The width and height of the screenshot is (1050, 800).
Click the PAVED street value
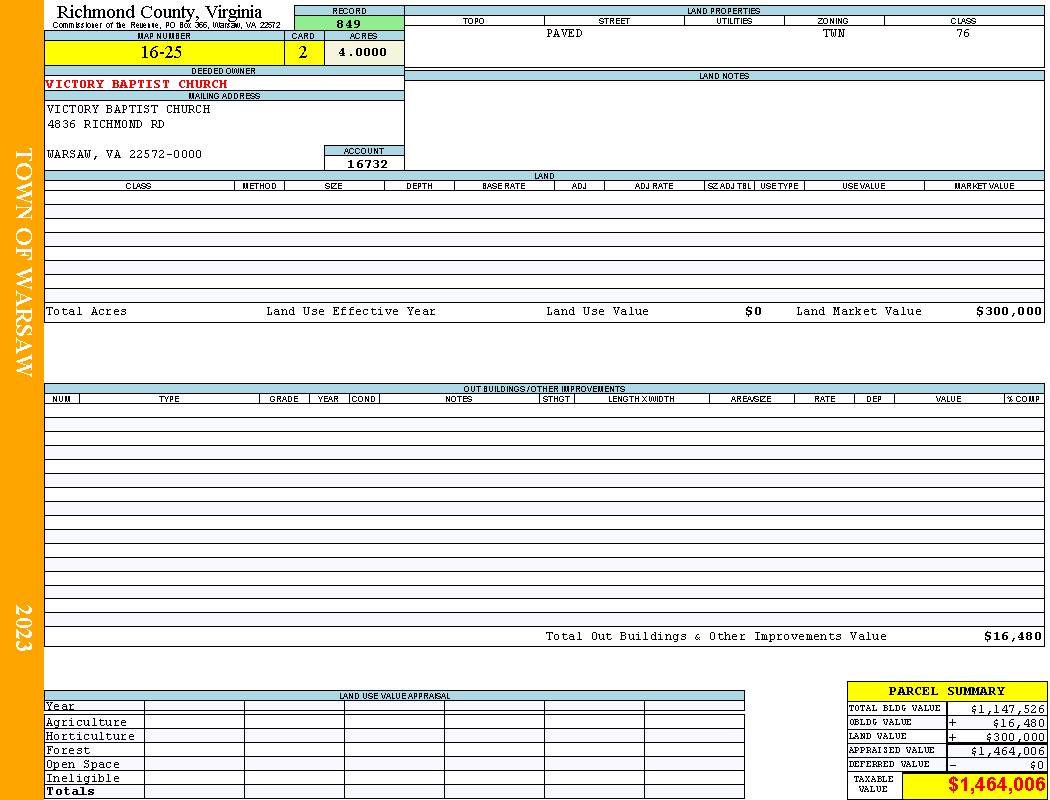tap(565, 33)
